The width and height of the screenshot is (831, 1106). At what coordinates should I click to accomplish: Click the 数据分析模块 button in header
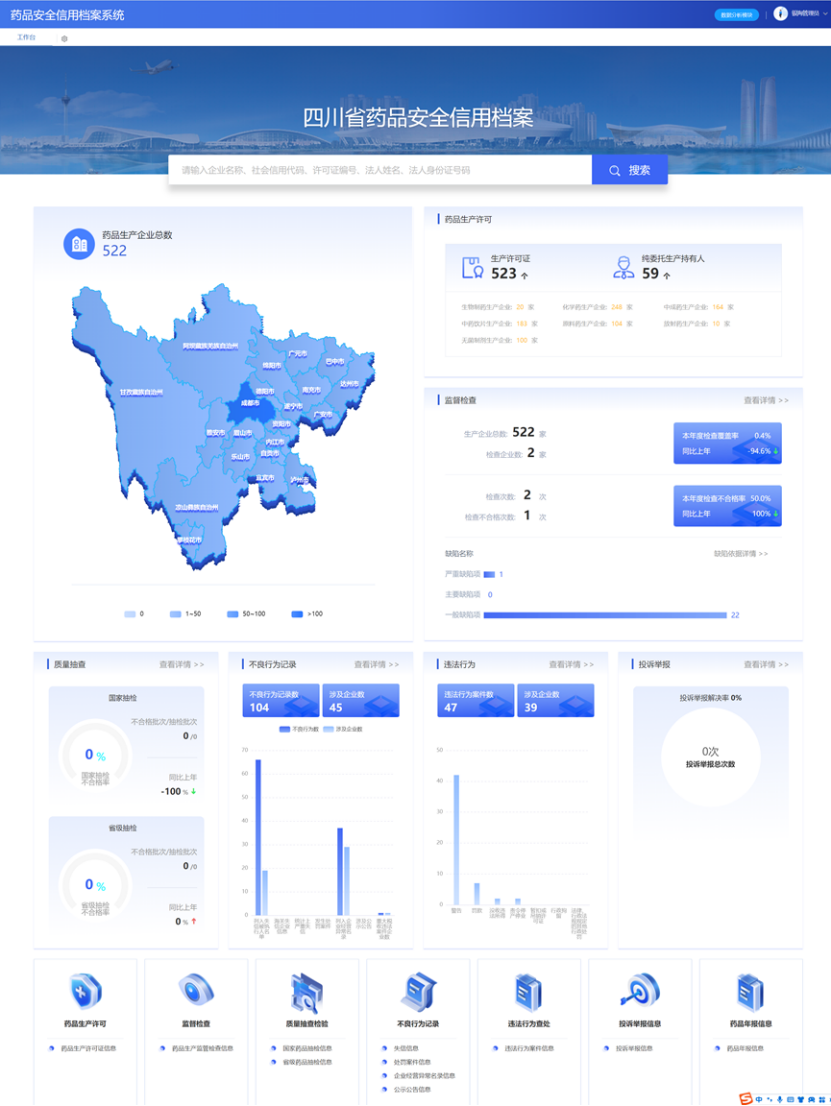click(x=736, y=14)
